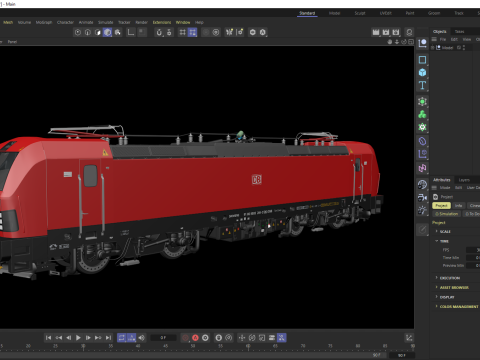Screen dimensions: 480x360
Task: Switch to the Takes tab
Action: point(459,31)
